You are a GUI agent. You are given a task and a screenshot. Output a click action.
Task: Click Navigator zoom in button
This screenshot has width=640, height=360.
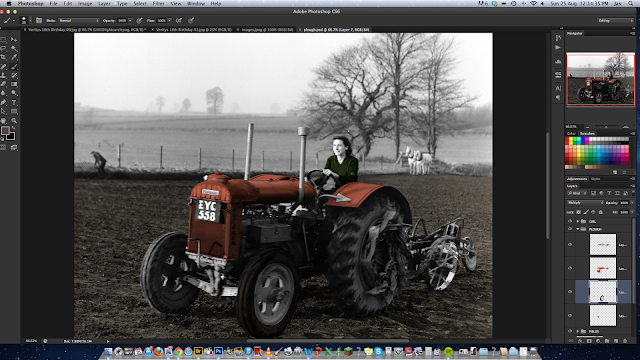(x=626, y=127)
